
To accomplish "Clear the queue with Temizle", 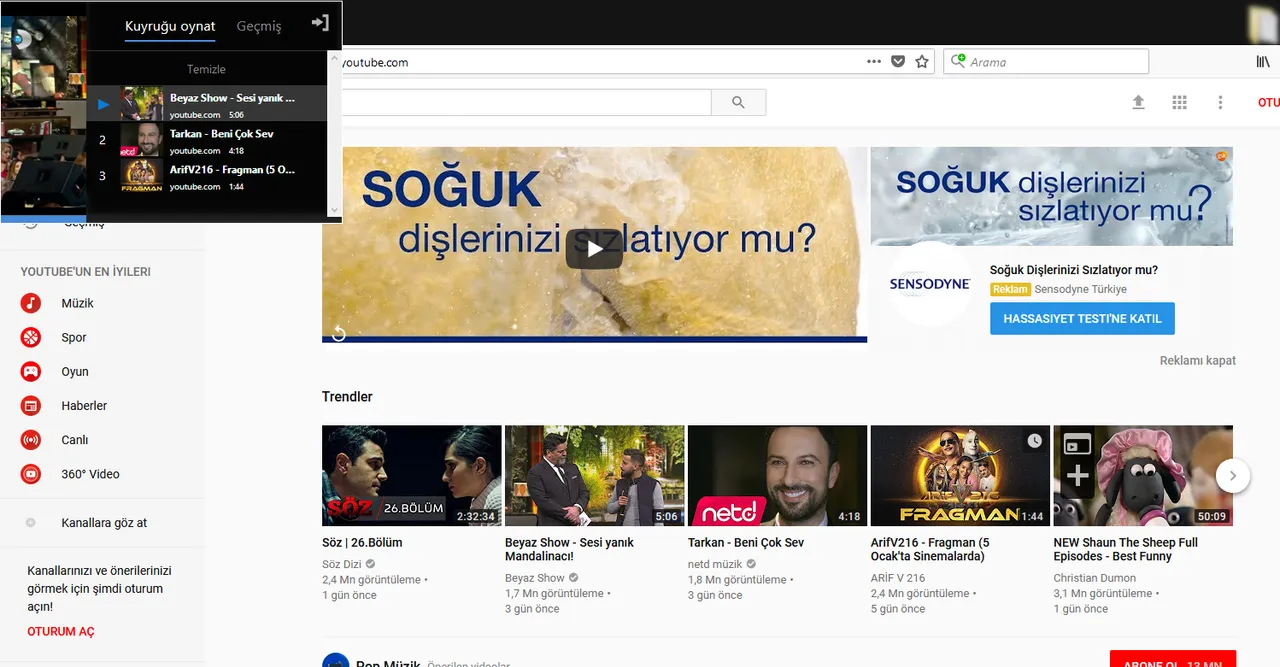I will 206,70.
